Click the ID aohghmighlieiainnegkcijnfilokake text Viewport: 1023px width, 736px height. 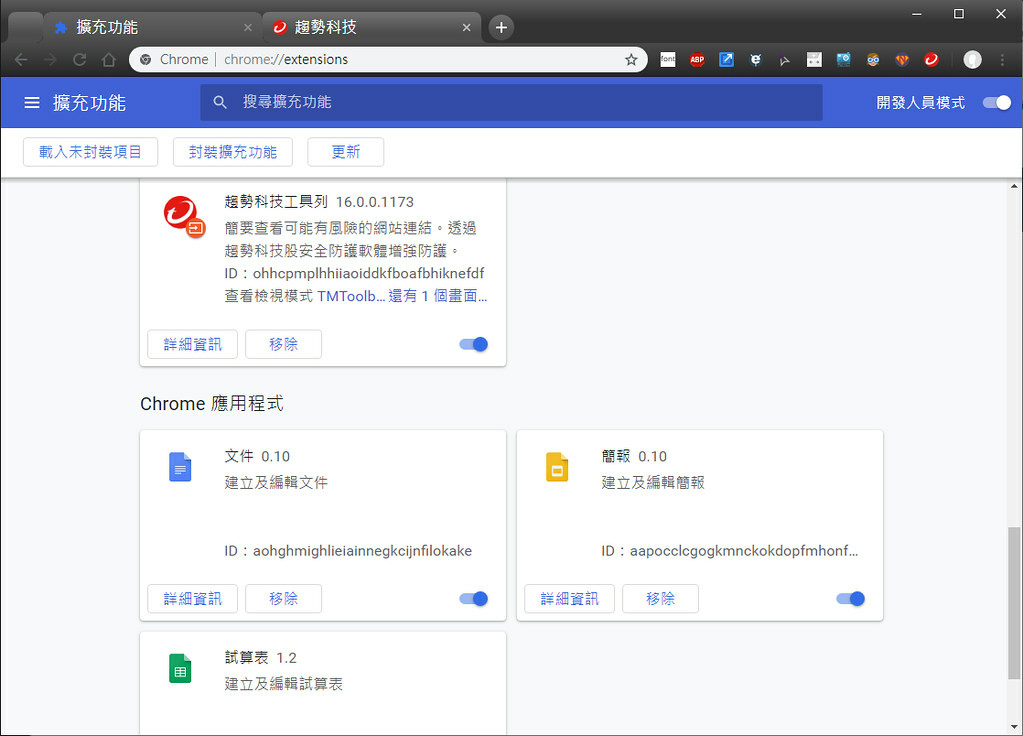tap(348, 551)
